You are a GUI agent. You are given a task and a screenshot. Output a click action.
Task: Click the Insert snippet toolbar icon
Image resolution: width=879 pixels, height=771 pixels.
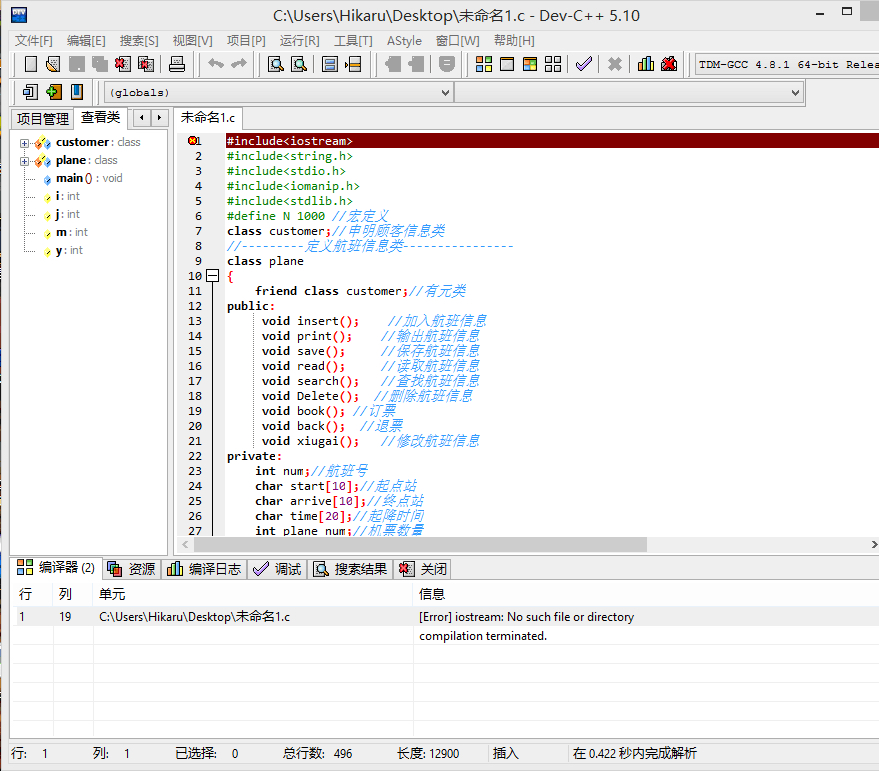30,92
